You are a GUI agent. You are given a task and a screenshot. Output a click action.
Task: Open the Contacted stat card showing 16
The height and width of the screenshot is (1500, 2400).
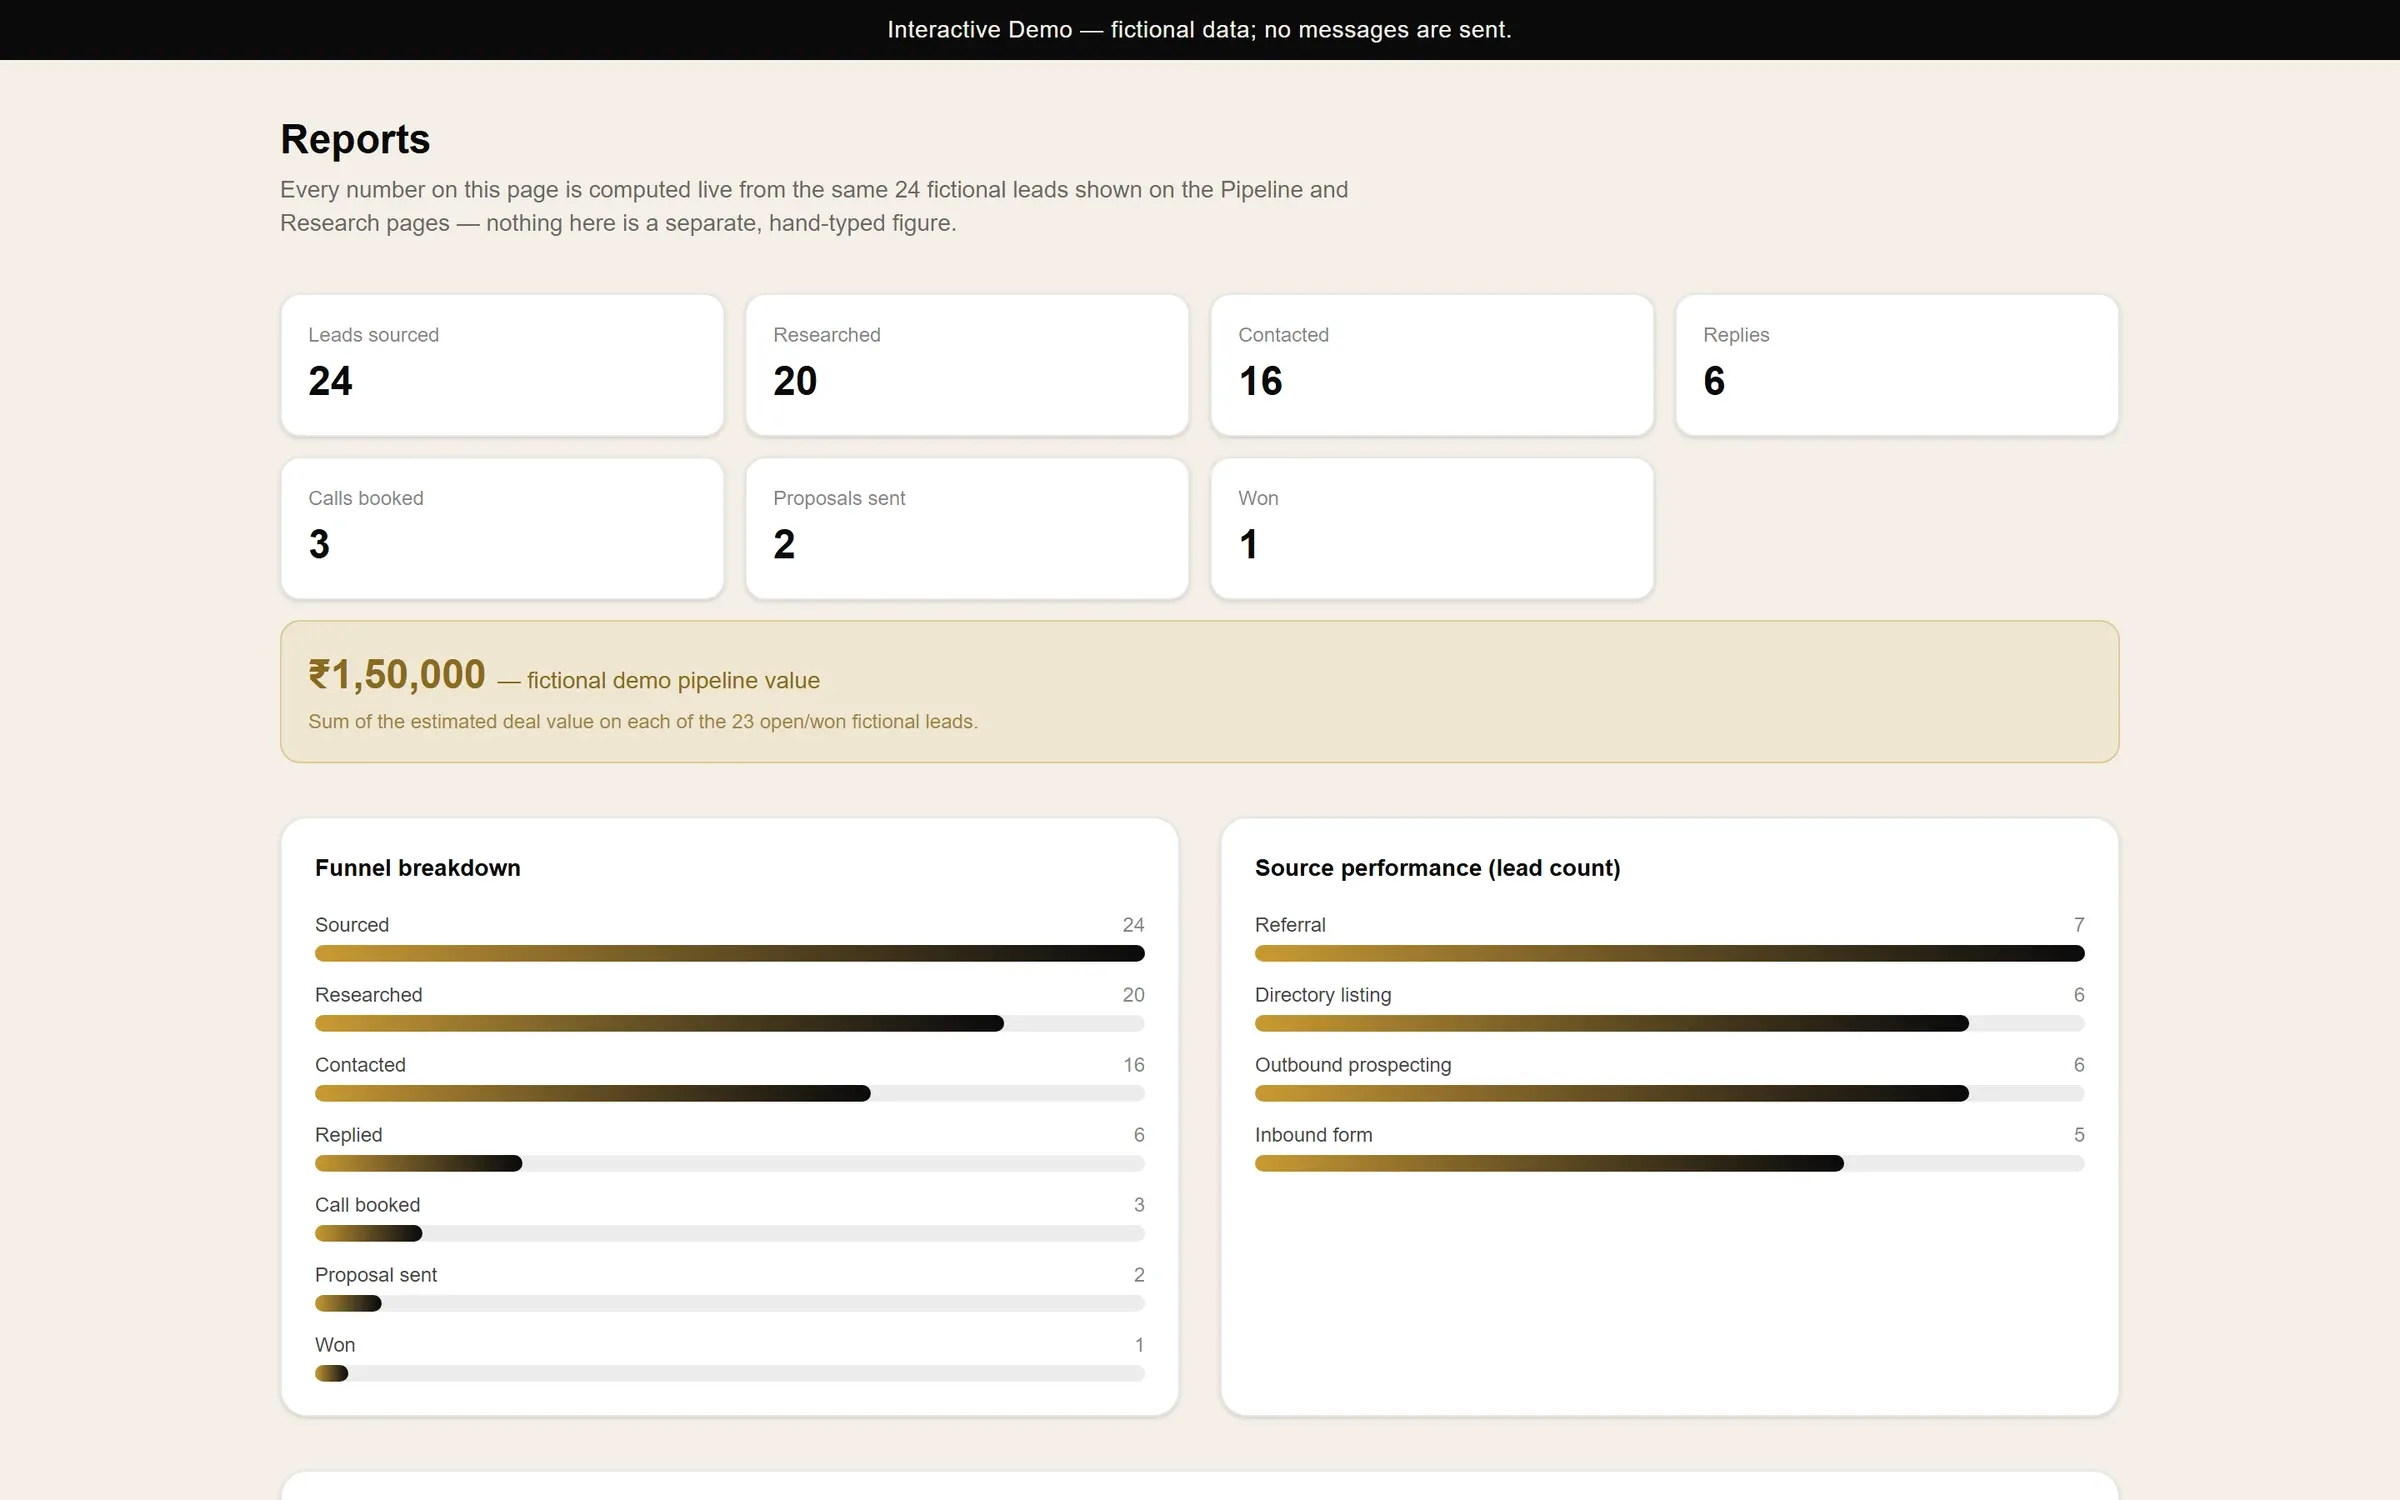click(x=1432, y=365)
